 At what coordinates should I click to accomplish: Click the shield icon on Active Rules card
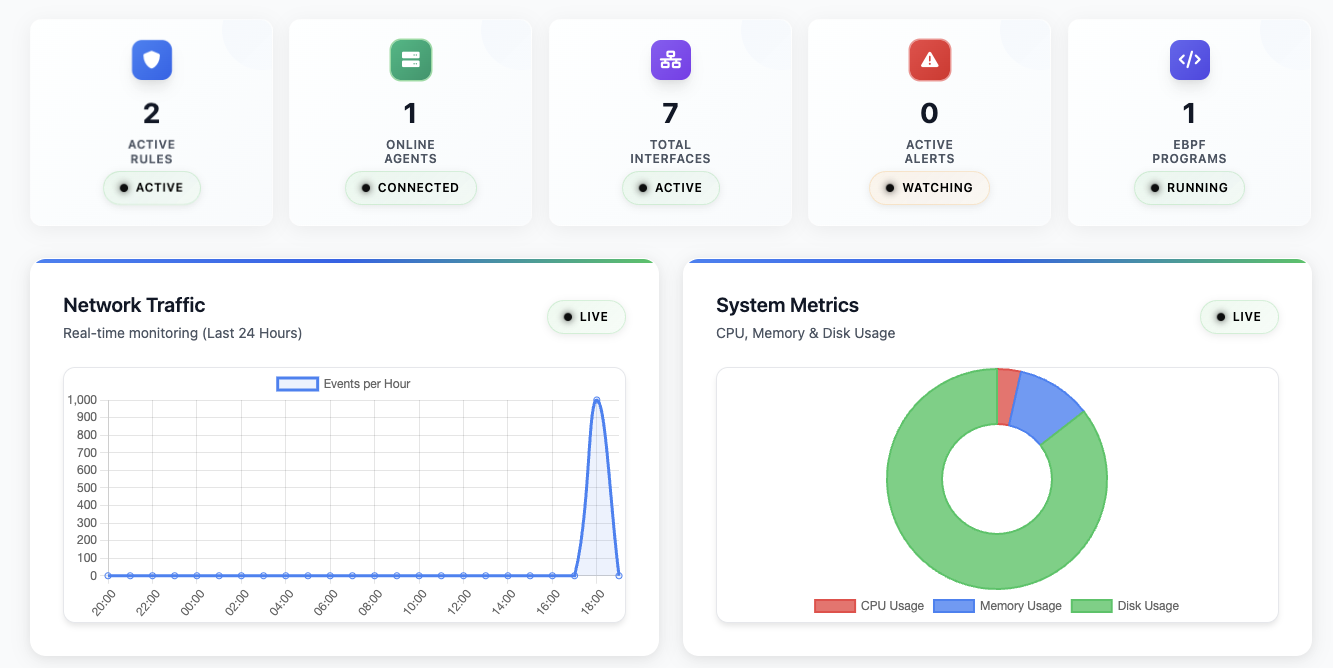tap(151, 60)
